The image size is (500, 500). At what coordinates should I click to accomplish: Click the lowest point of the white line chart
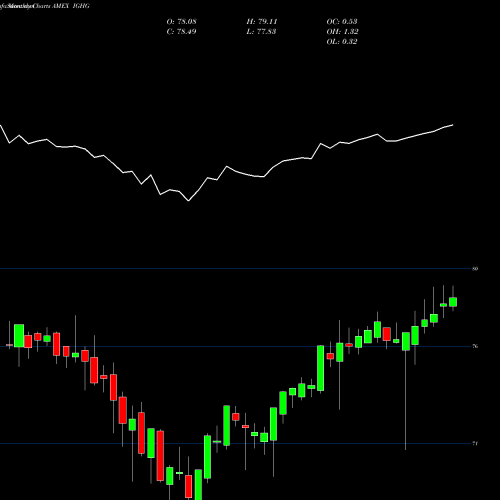(x=189, y=201)
